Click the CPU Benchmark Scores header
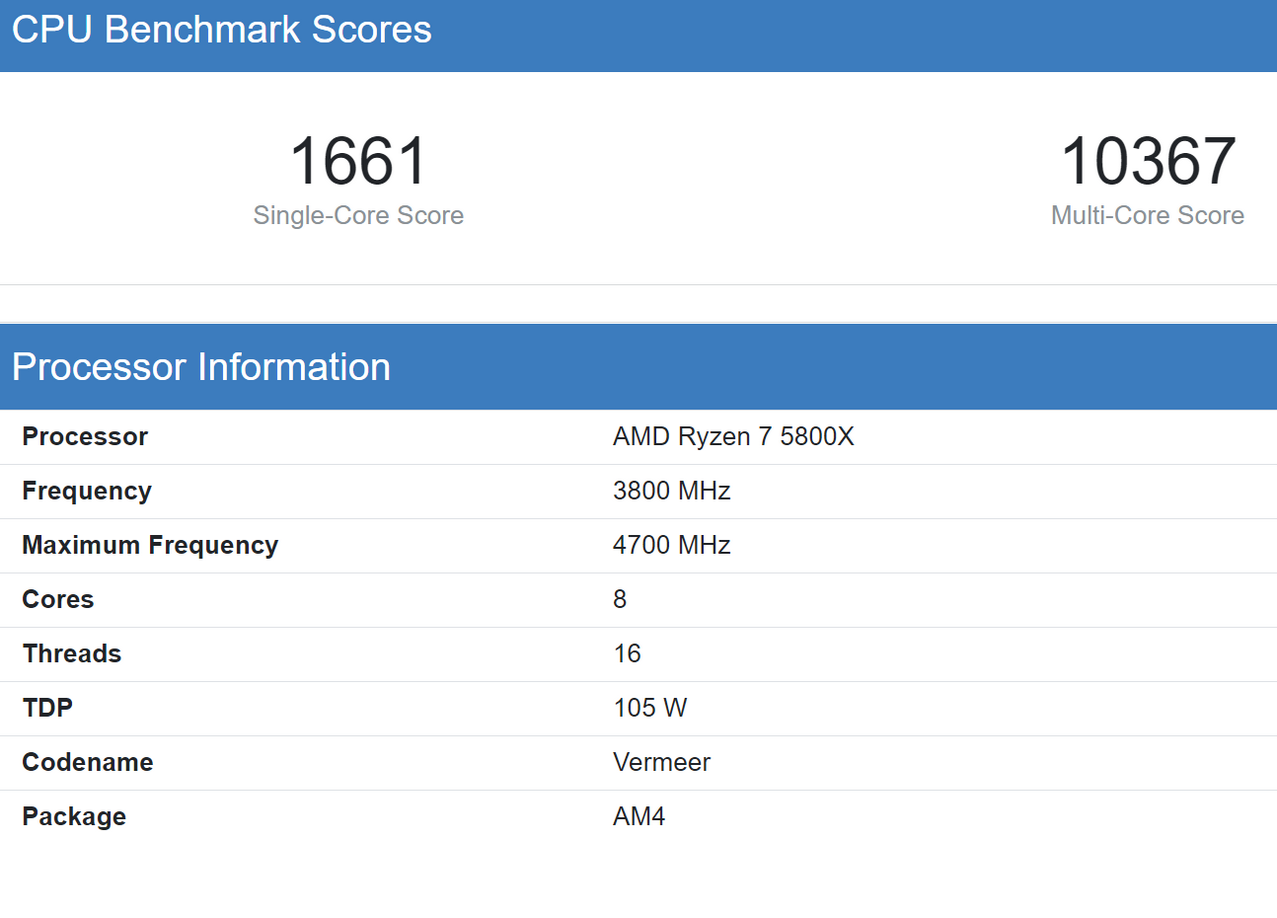 pos(222,30)
